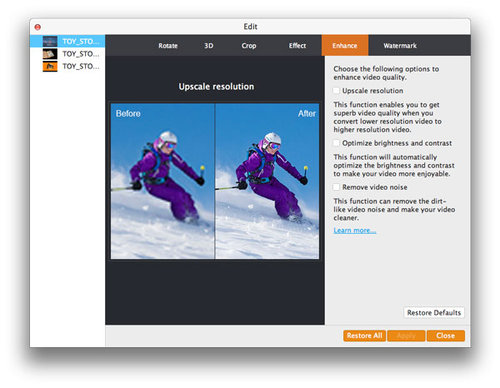Image resolution: width=500 pixels, height=388 pixels.
Task: Click the greyed Apply button
Action: coord(406,336)
